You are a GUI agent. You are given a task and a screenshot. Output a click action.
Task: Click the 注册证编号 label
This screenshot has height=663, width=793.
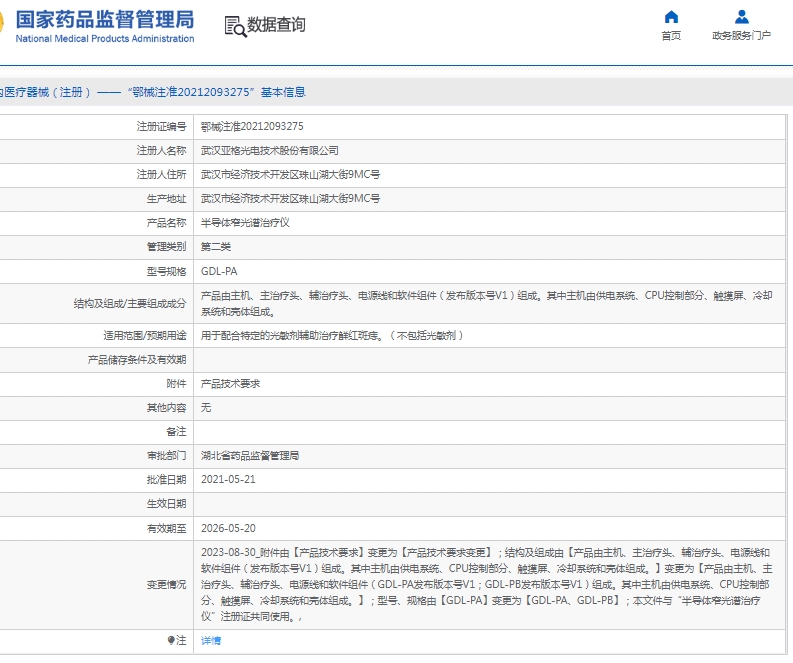[161, 126]
